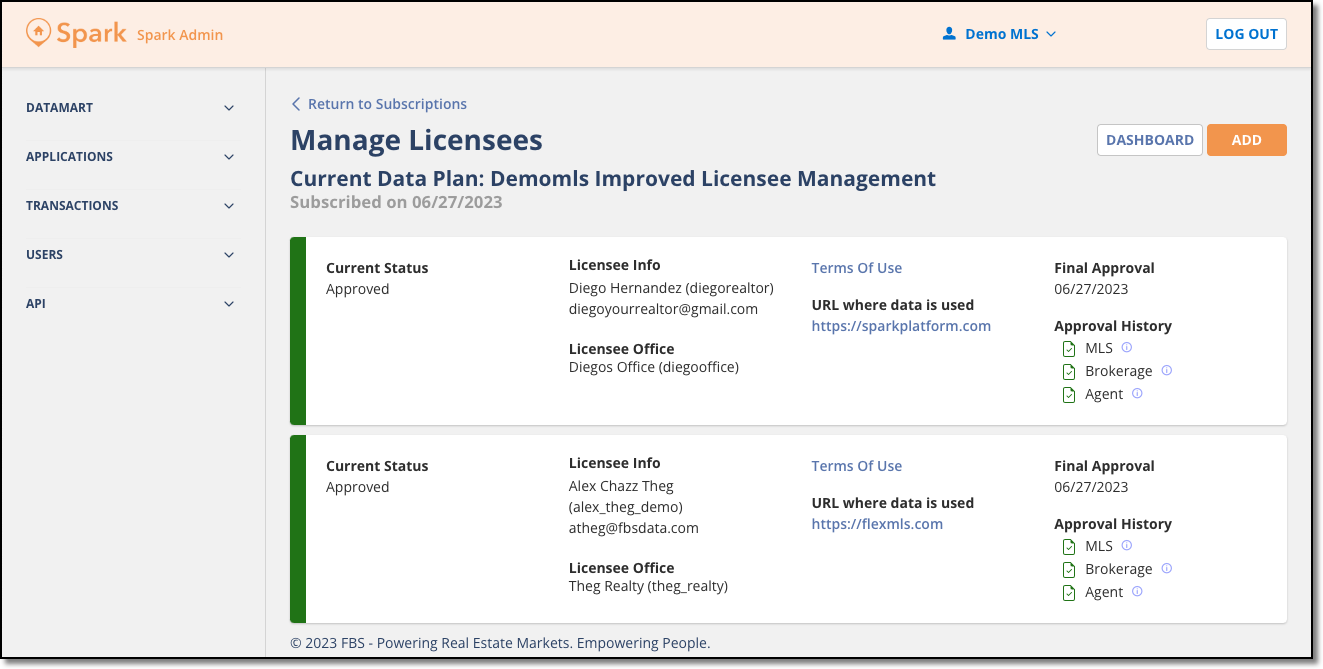Viewport: 1323px width, 669px height.
Task: Click Final Approval date in Diego card
Action: pyautogui.click(x=1091, y=289)
